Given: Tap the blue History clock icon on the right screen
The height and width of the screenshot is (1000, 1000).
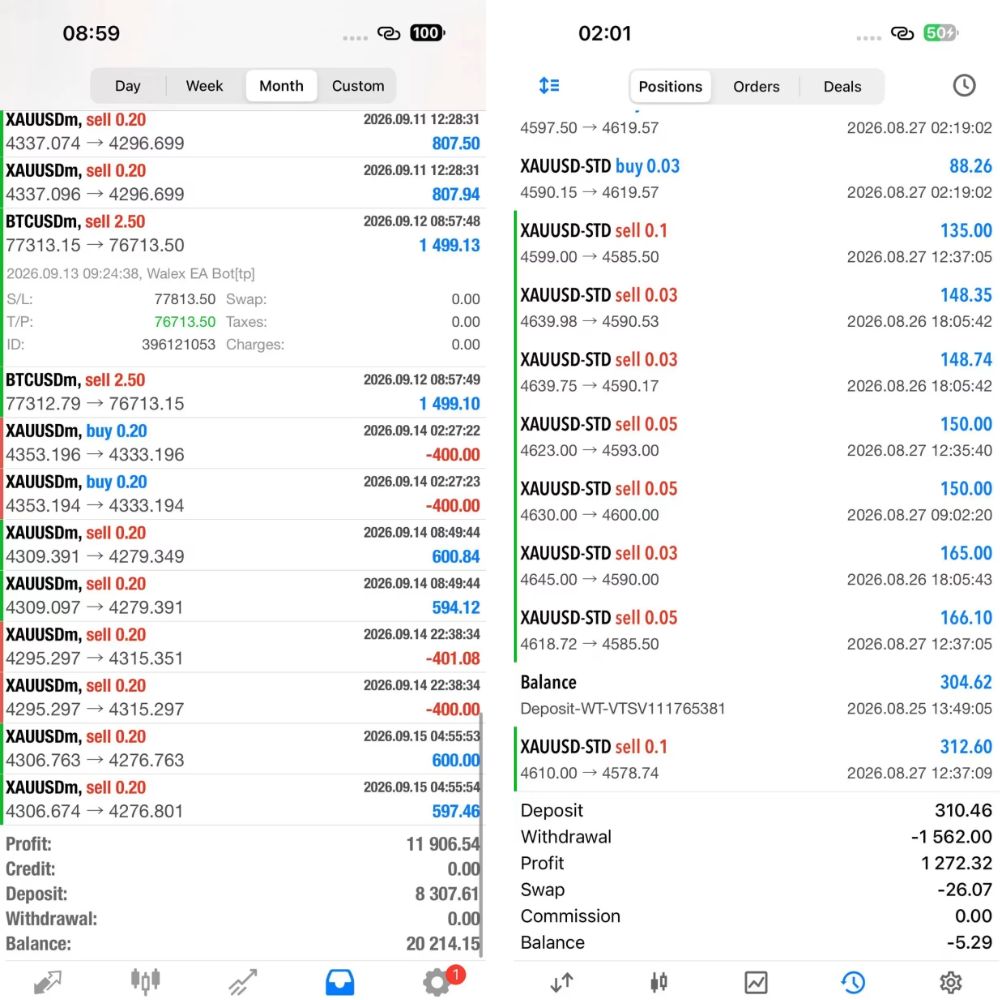Looking at the screenshot, I should point(853,982).
